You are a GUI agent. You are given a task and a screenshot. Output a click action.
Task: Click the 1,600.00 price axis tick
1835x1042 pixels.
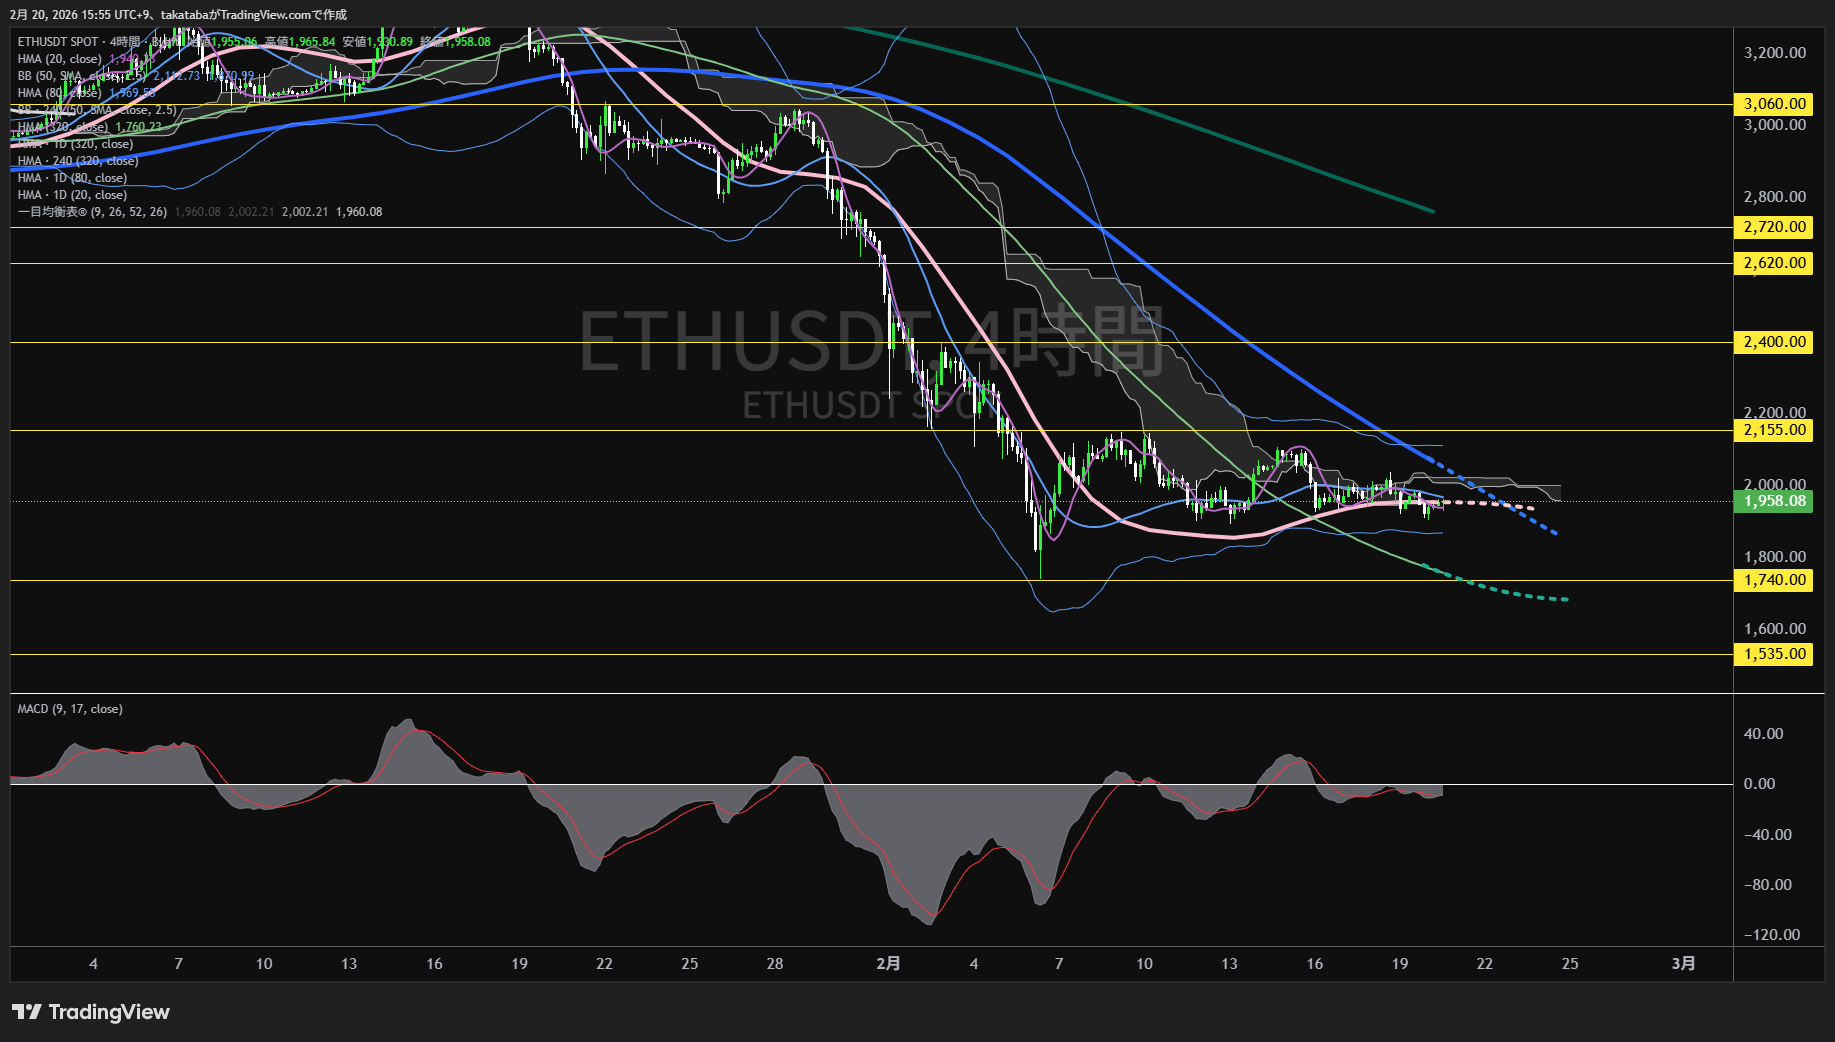tap(1775, 629)
